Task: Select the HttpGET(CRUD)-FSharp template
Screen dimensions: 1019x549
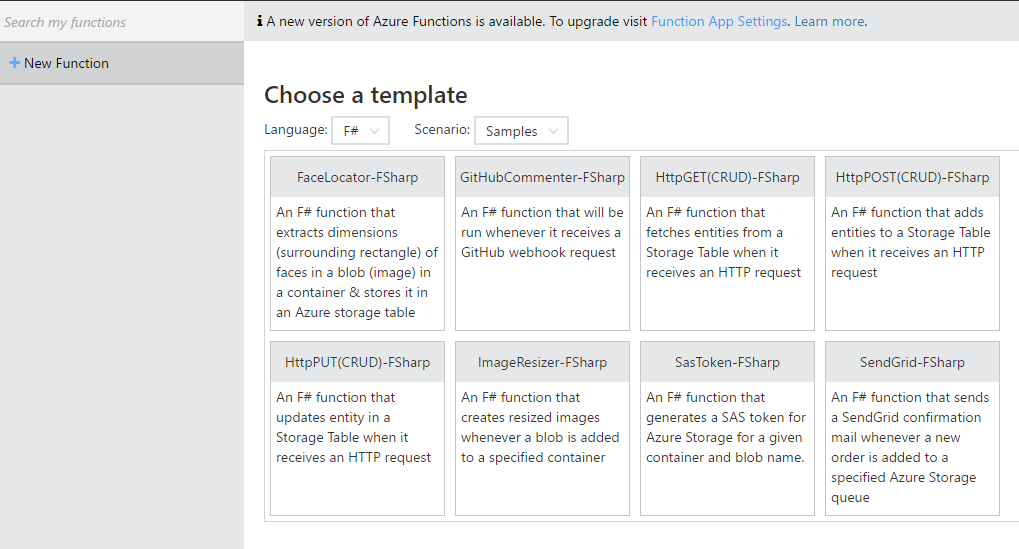Action: 727,178
